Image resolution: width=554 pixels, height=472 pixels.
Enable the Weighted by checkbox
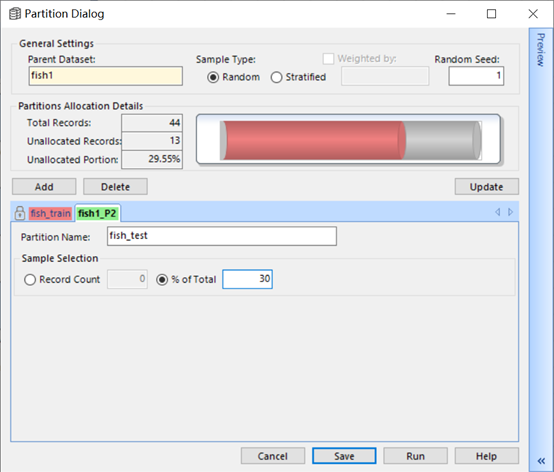[x=328, y=59]
